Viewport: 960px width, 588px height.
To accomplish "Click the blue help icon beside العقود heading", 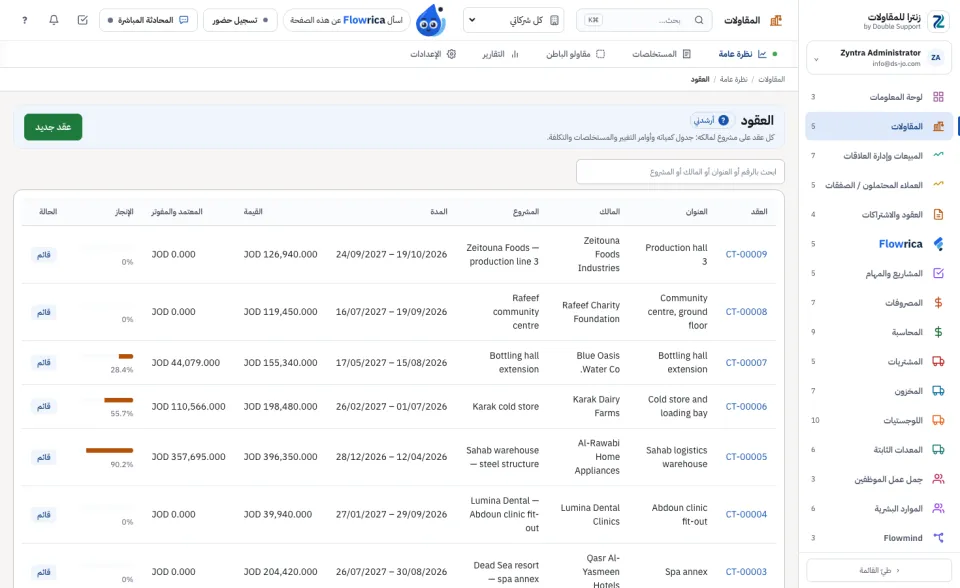I will click(x=723, y=120).
